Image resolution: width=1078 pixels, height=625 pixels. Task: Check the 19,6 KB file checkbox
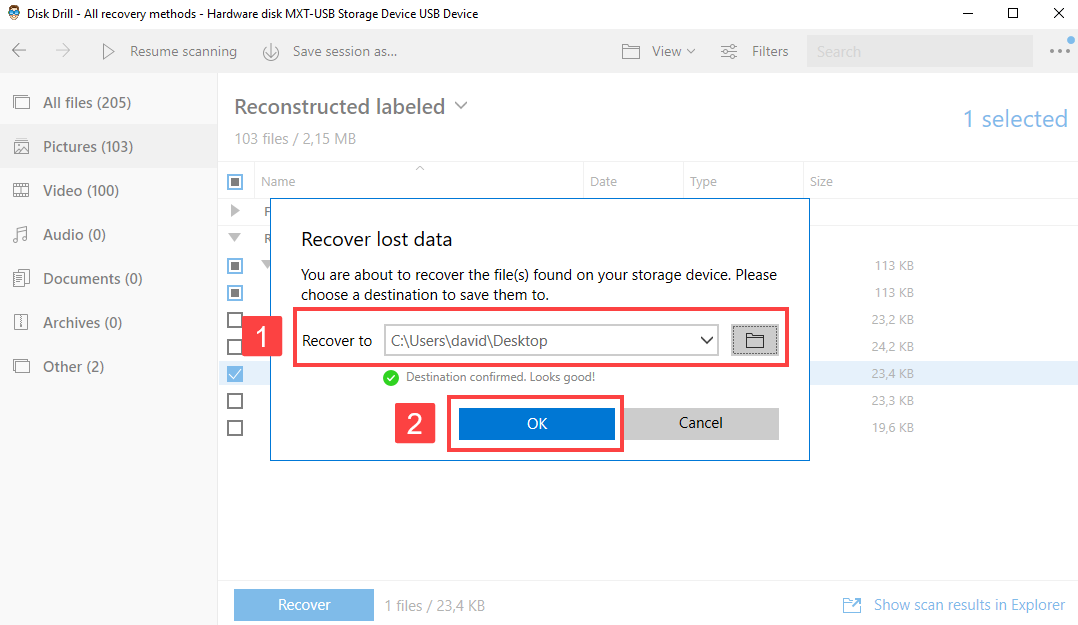tap(235, 428)
